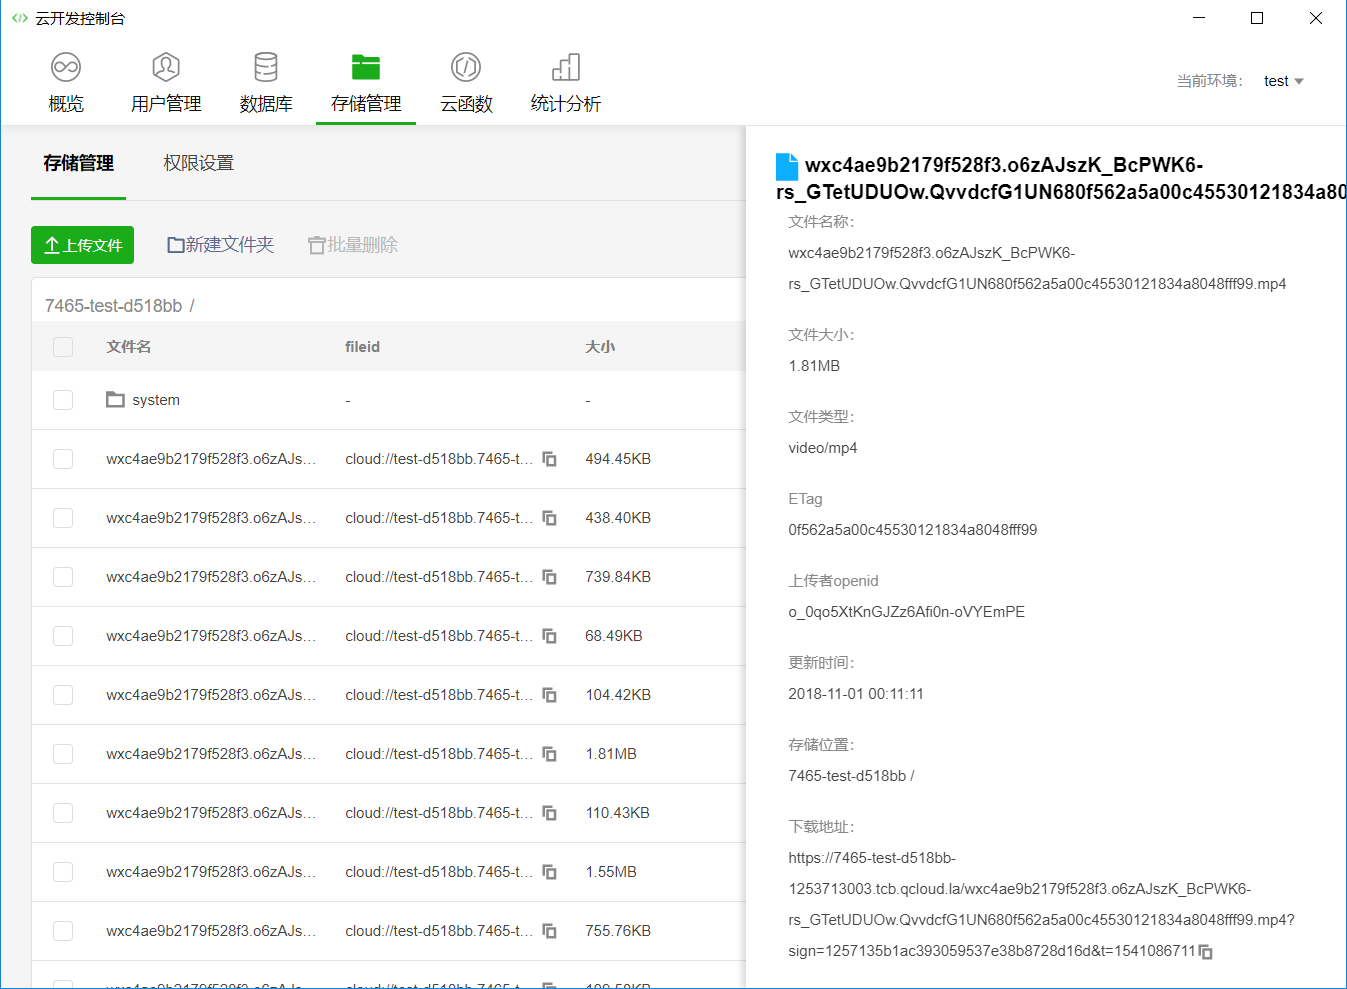
Task: Open file name in the 1.81MB row
Action: tap(211, 754)
